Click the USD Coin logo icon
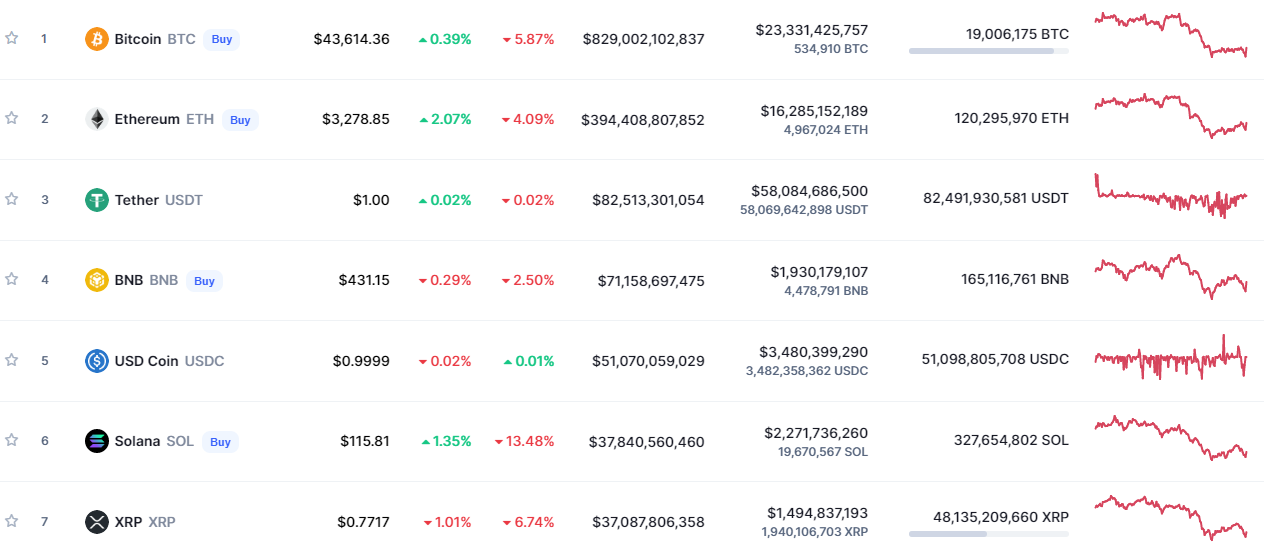The width and height of the screenshot is (1264, 553). coord(97,361)
